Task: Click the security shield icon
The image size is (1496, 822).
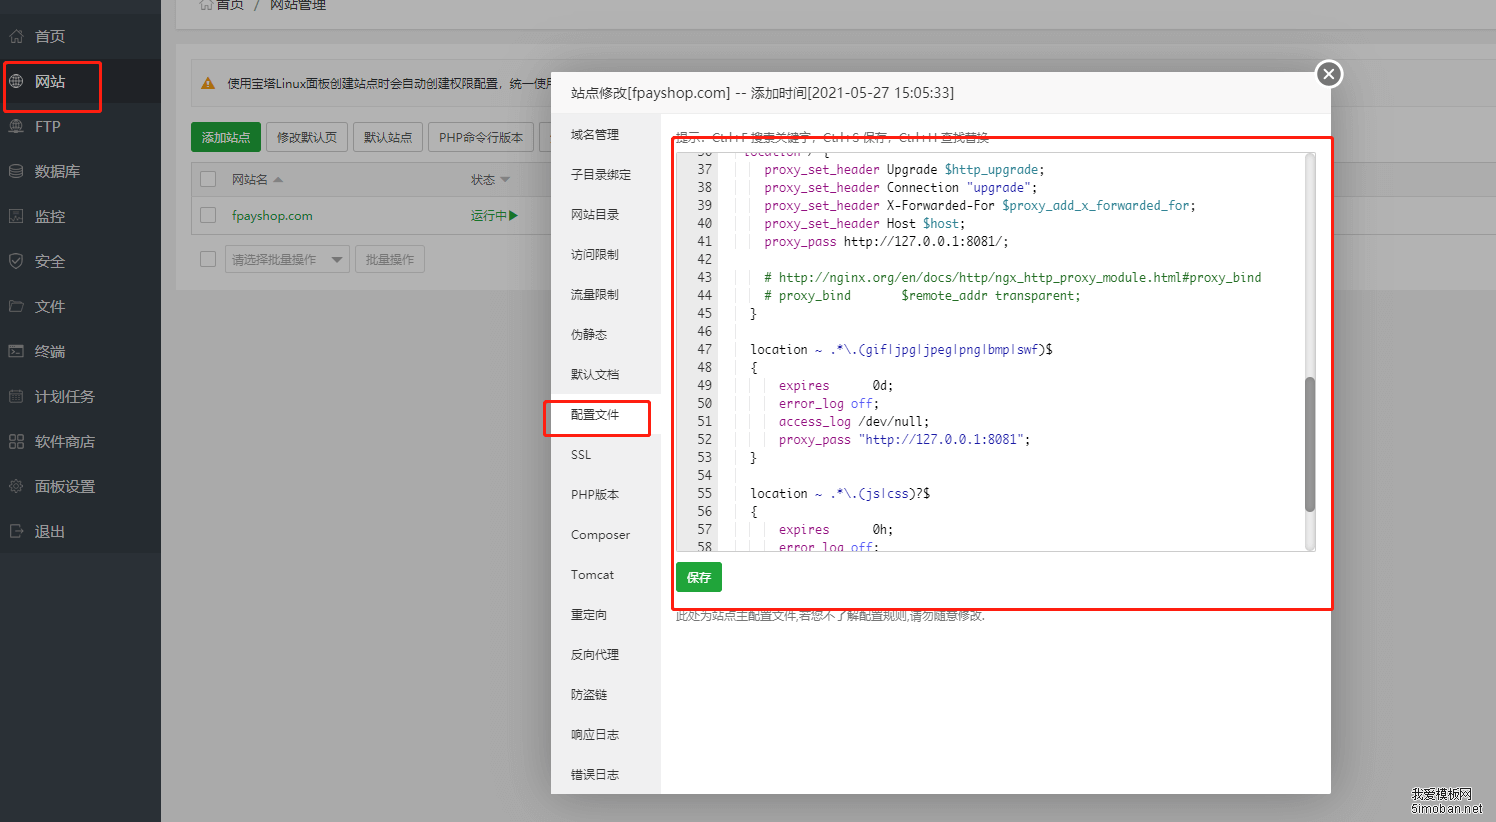Action: pos(16,261)
